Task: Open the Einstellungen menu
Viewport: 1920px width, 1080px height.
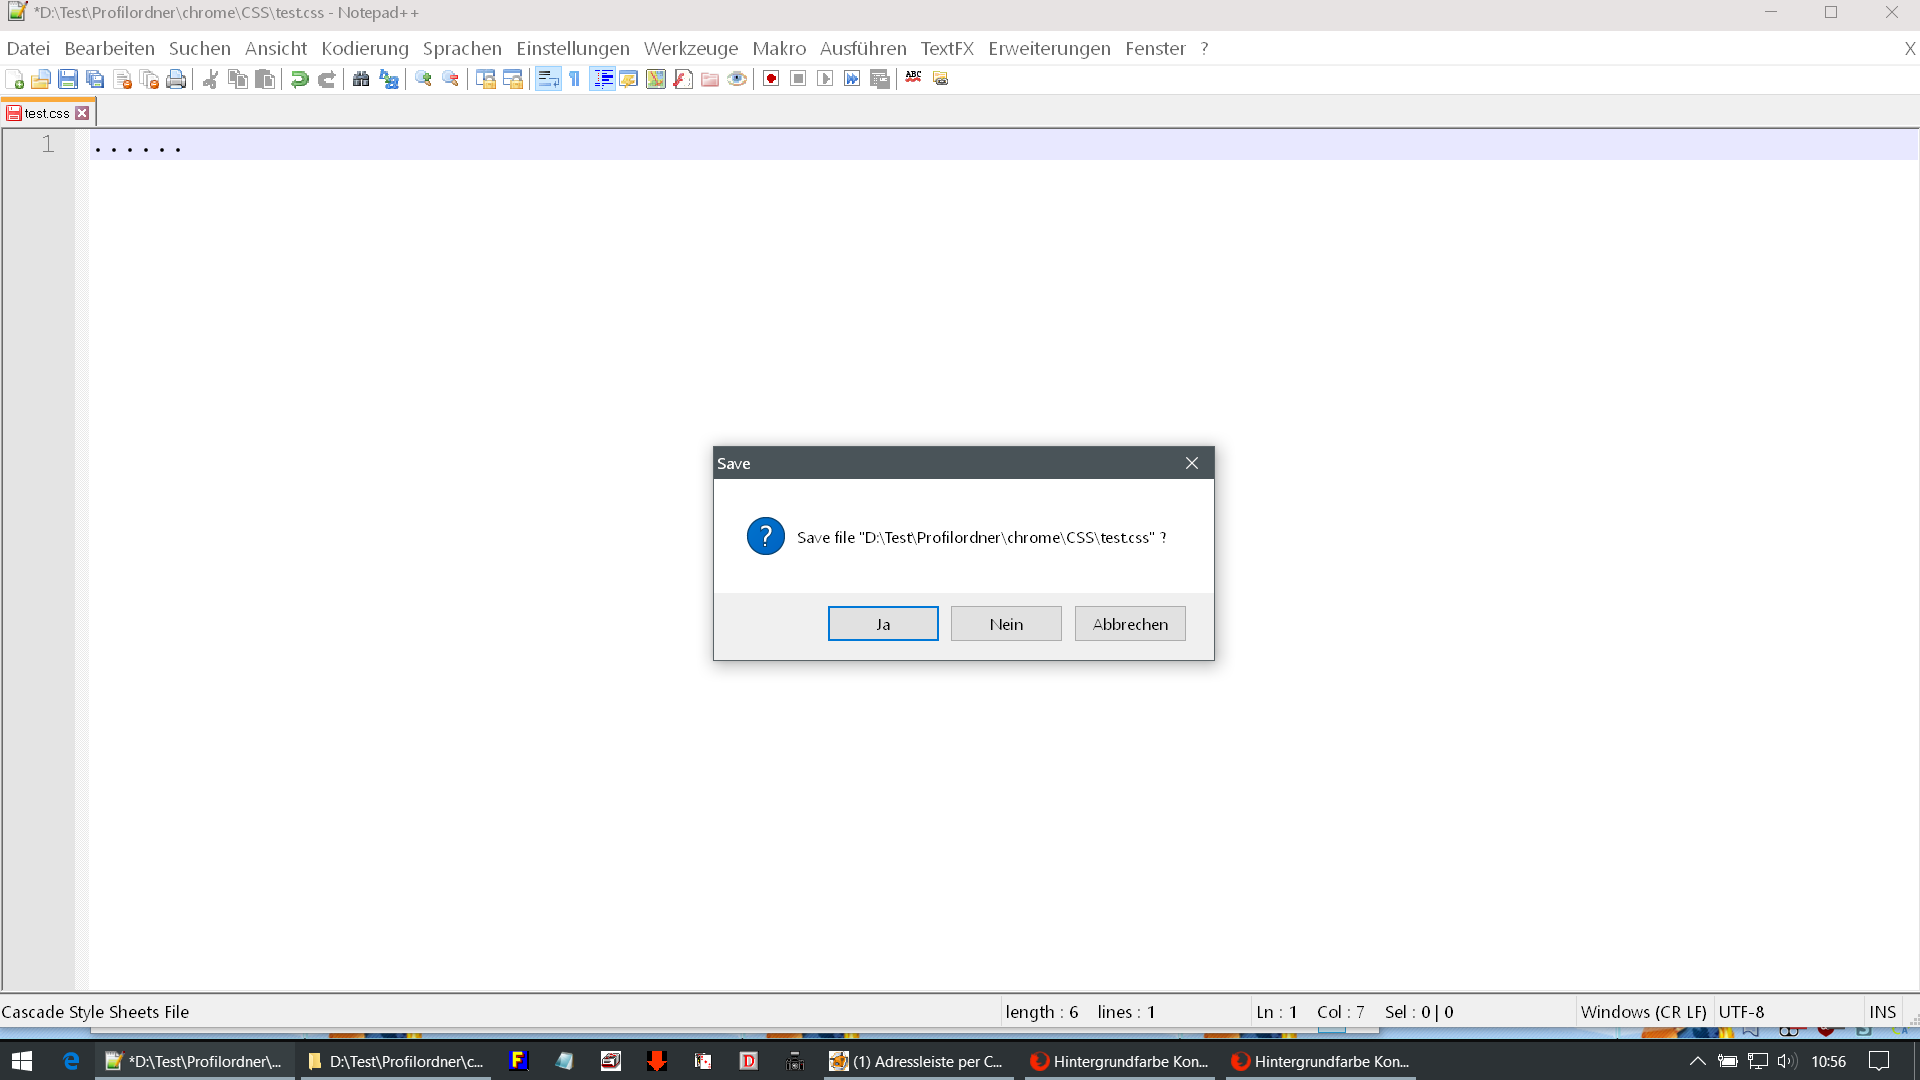Action: click(x=572, y=48)
